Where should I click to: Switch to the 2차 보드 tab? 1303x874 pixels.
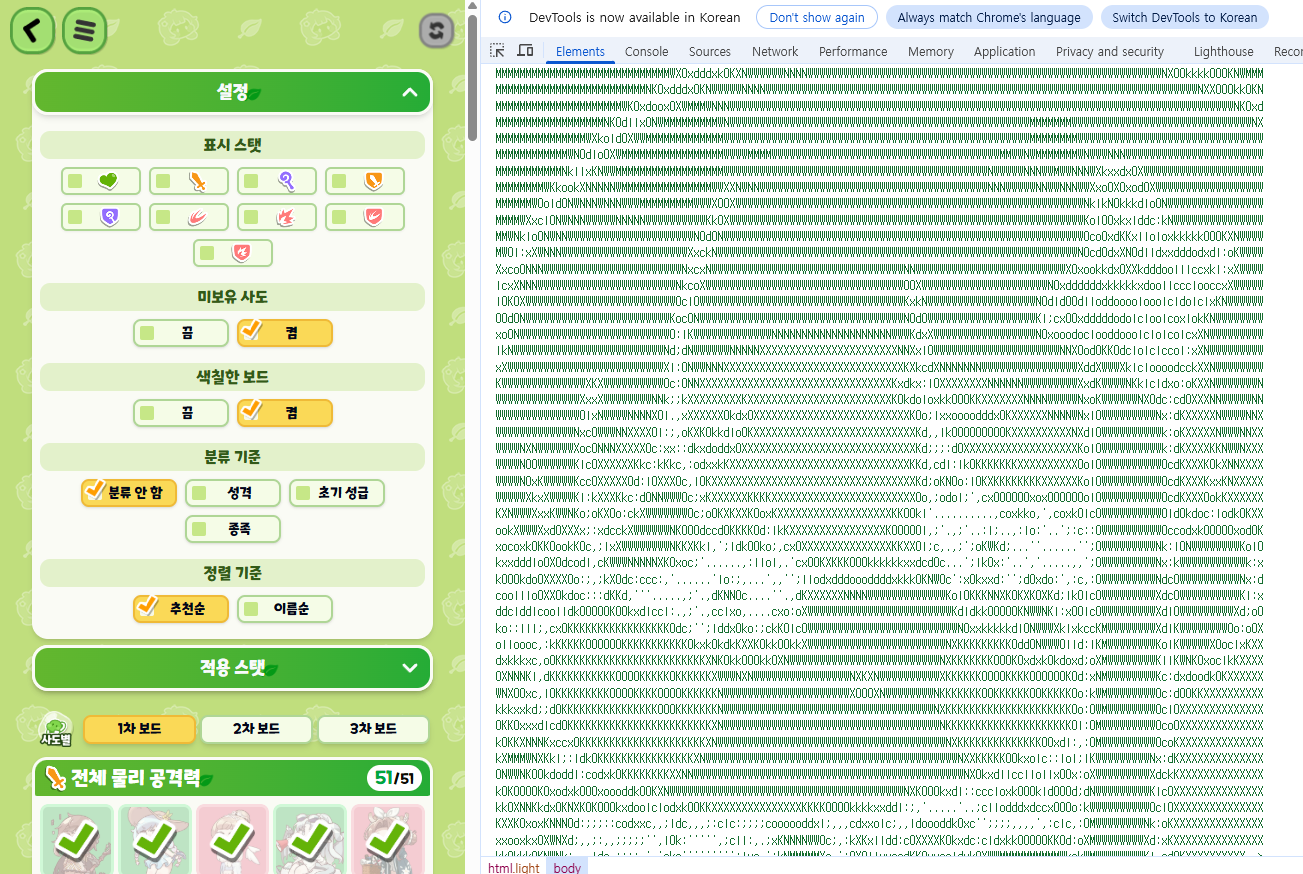pyautogui.click(x=256, y=729)
